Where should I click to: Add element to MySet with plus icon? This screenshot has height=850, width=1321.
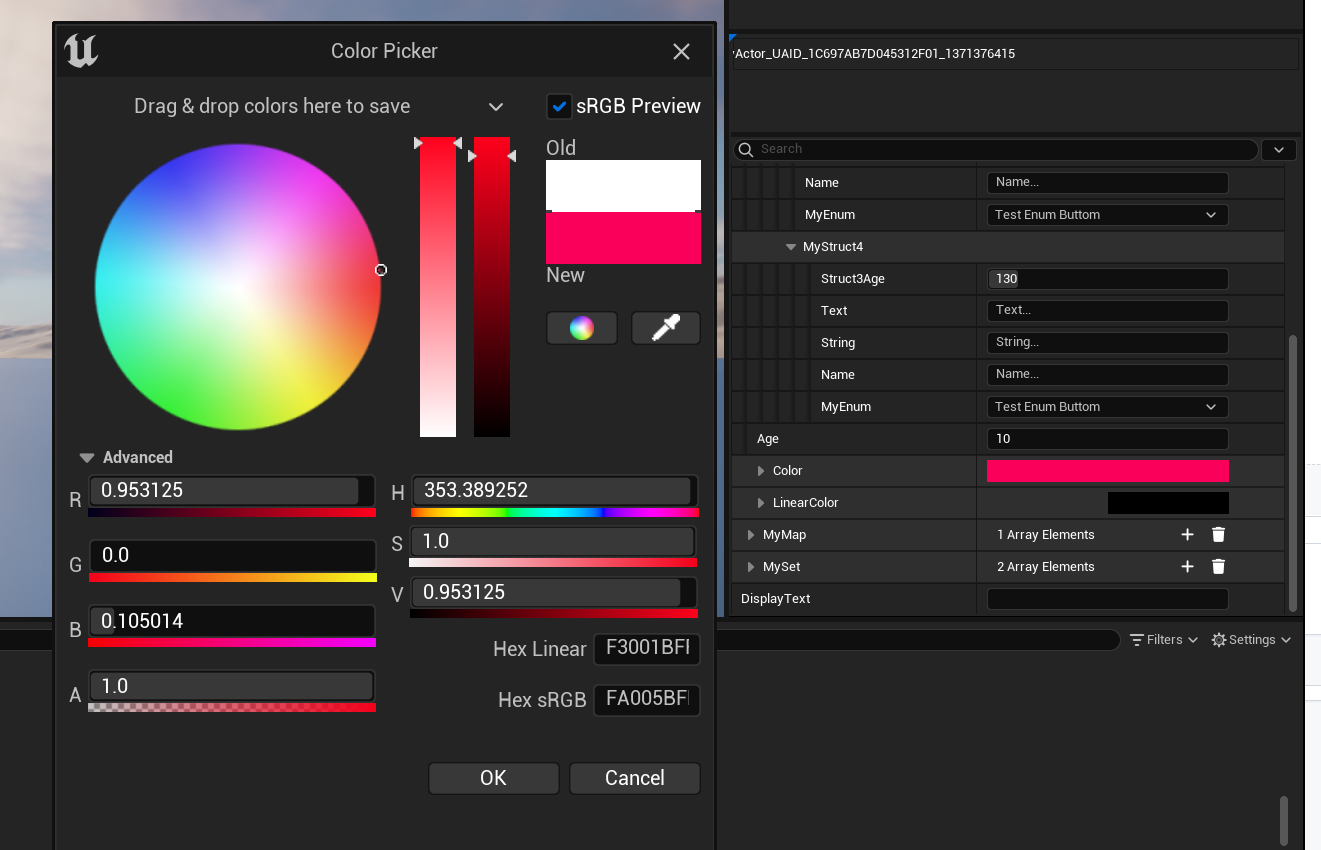(x=1187, y=567)
